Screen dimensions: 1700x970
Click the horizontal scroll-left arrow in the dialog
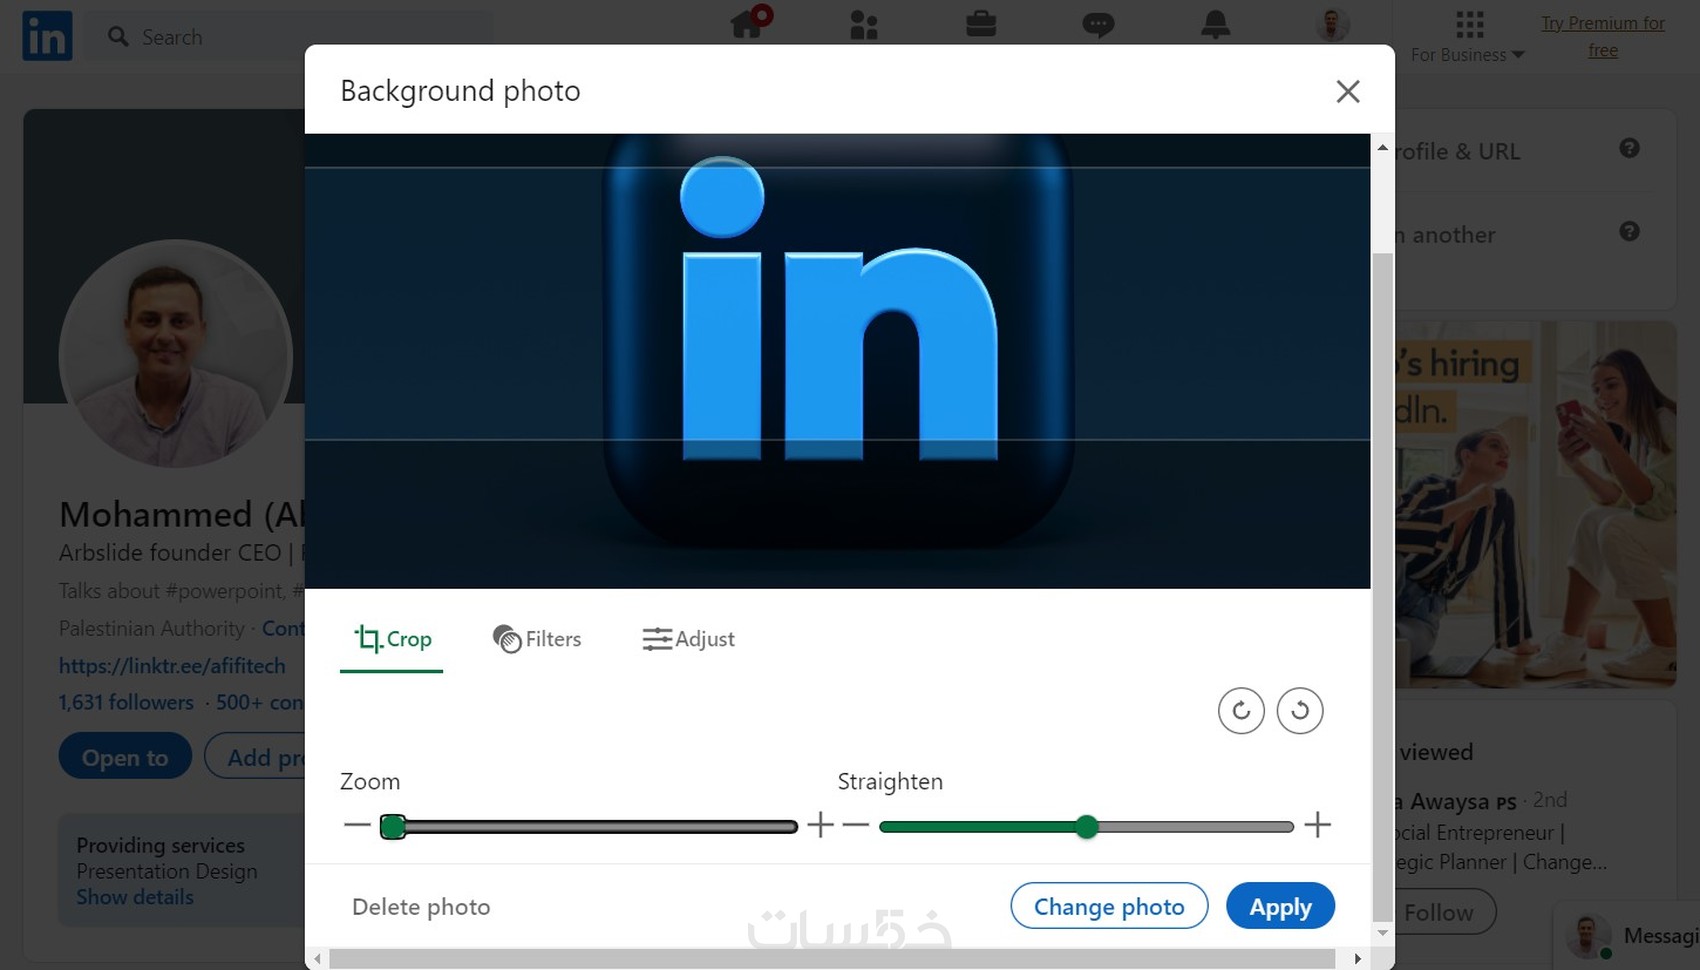click(317, 958)
